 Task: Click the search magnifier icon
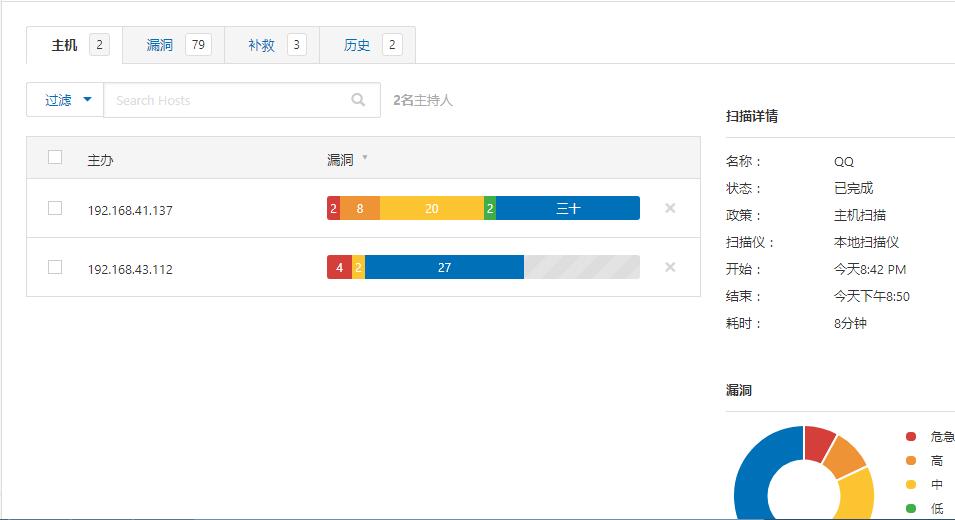tap(358, 100)
